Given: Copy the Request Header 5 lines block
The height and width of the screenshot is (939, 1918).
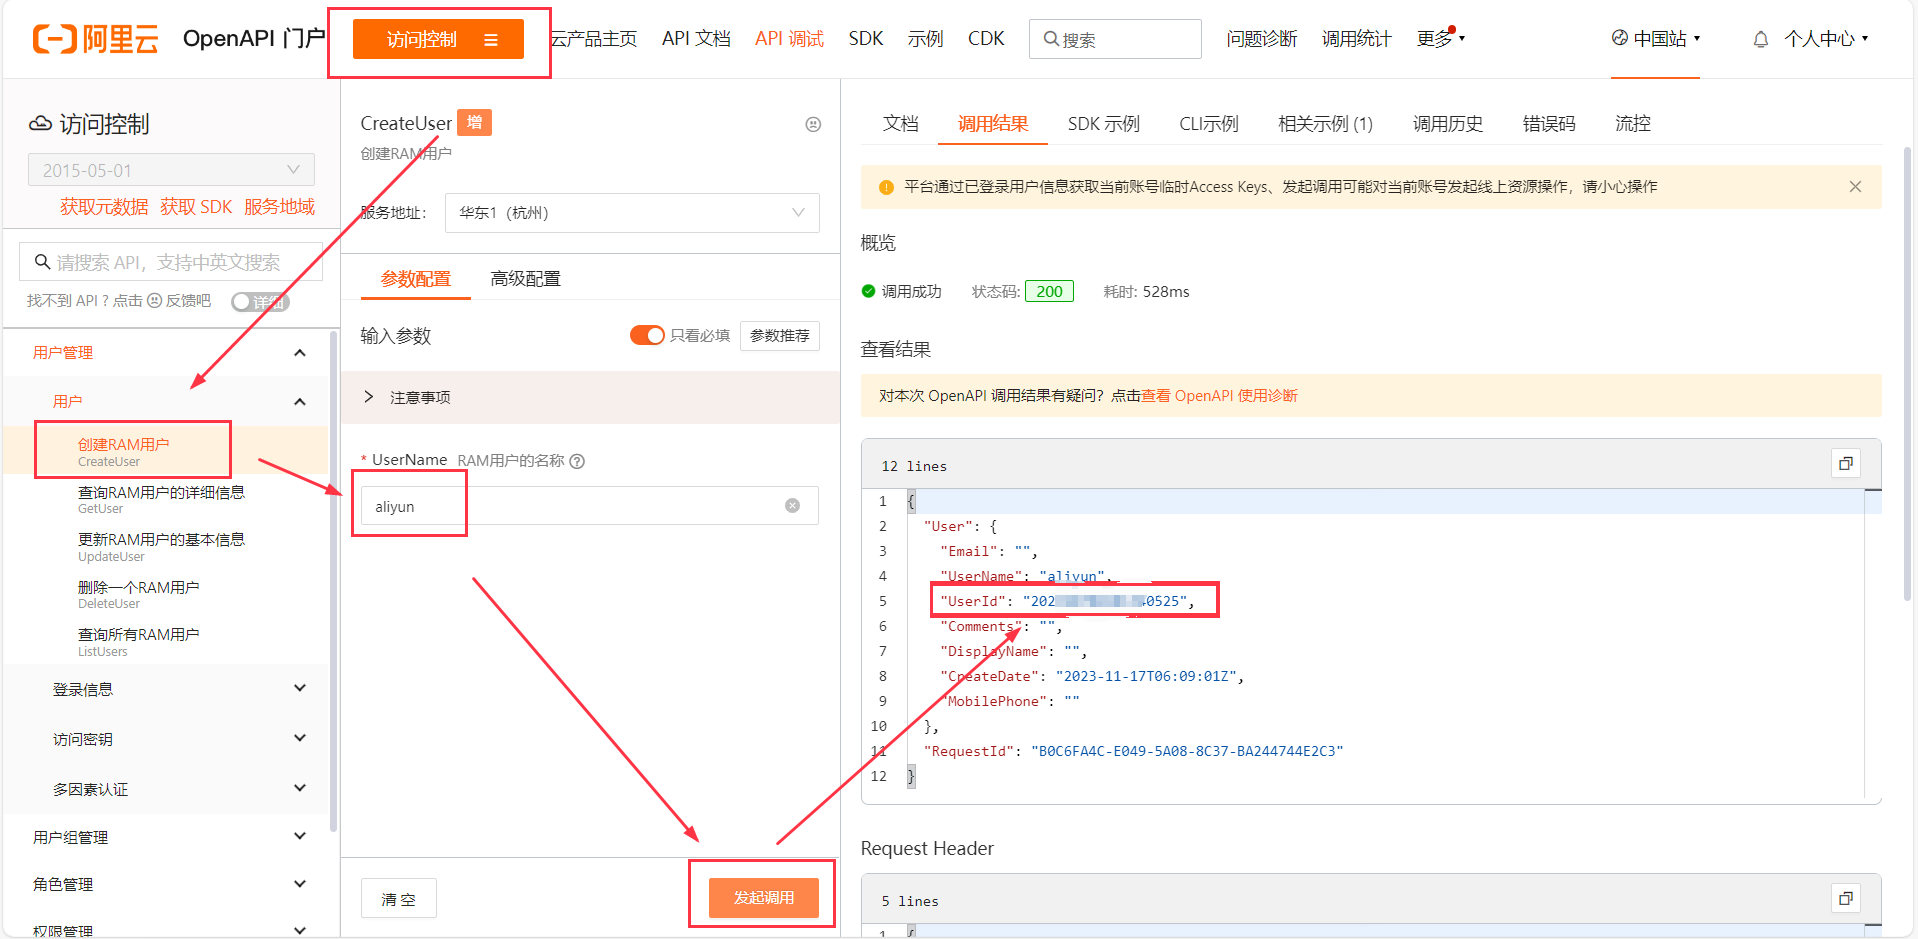Looking at the screenshot, I should 1846,898.
